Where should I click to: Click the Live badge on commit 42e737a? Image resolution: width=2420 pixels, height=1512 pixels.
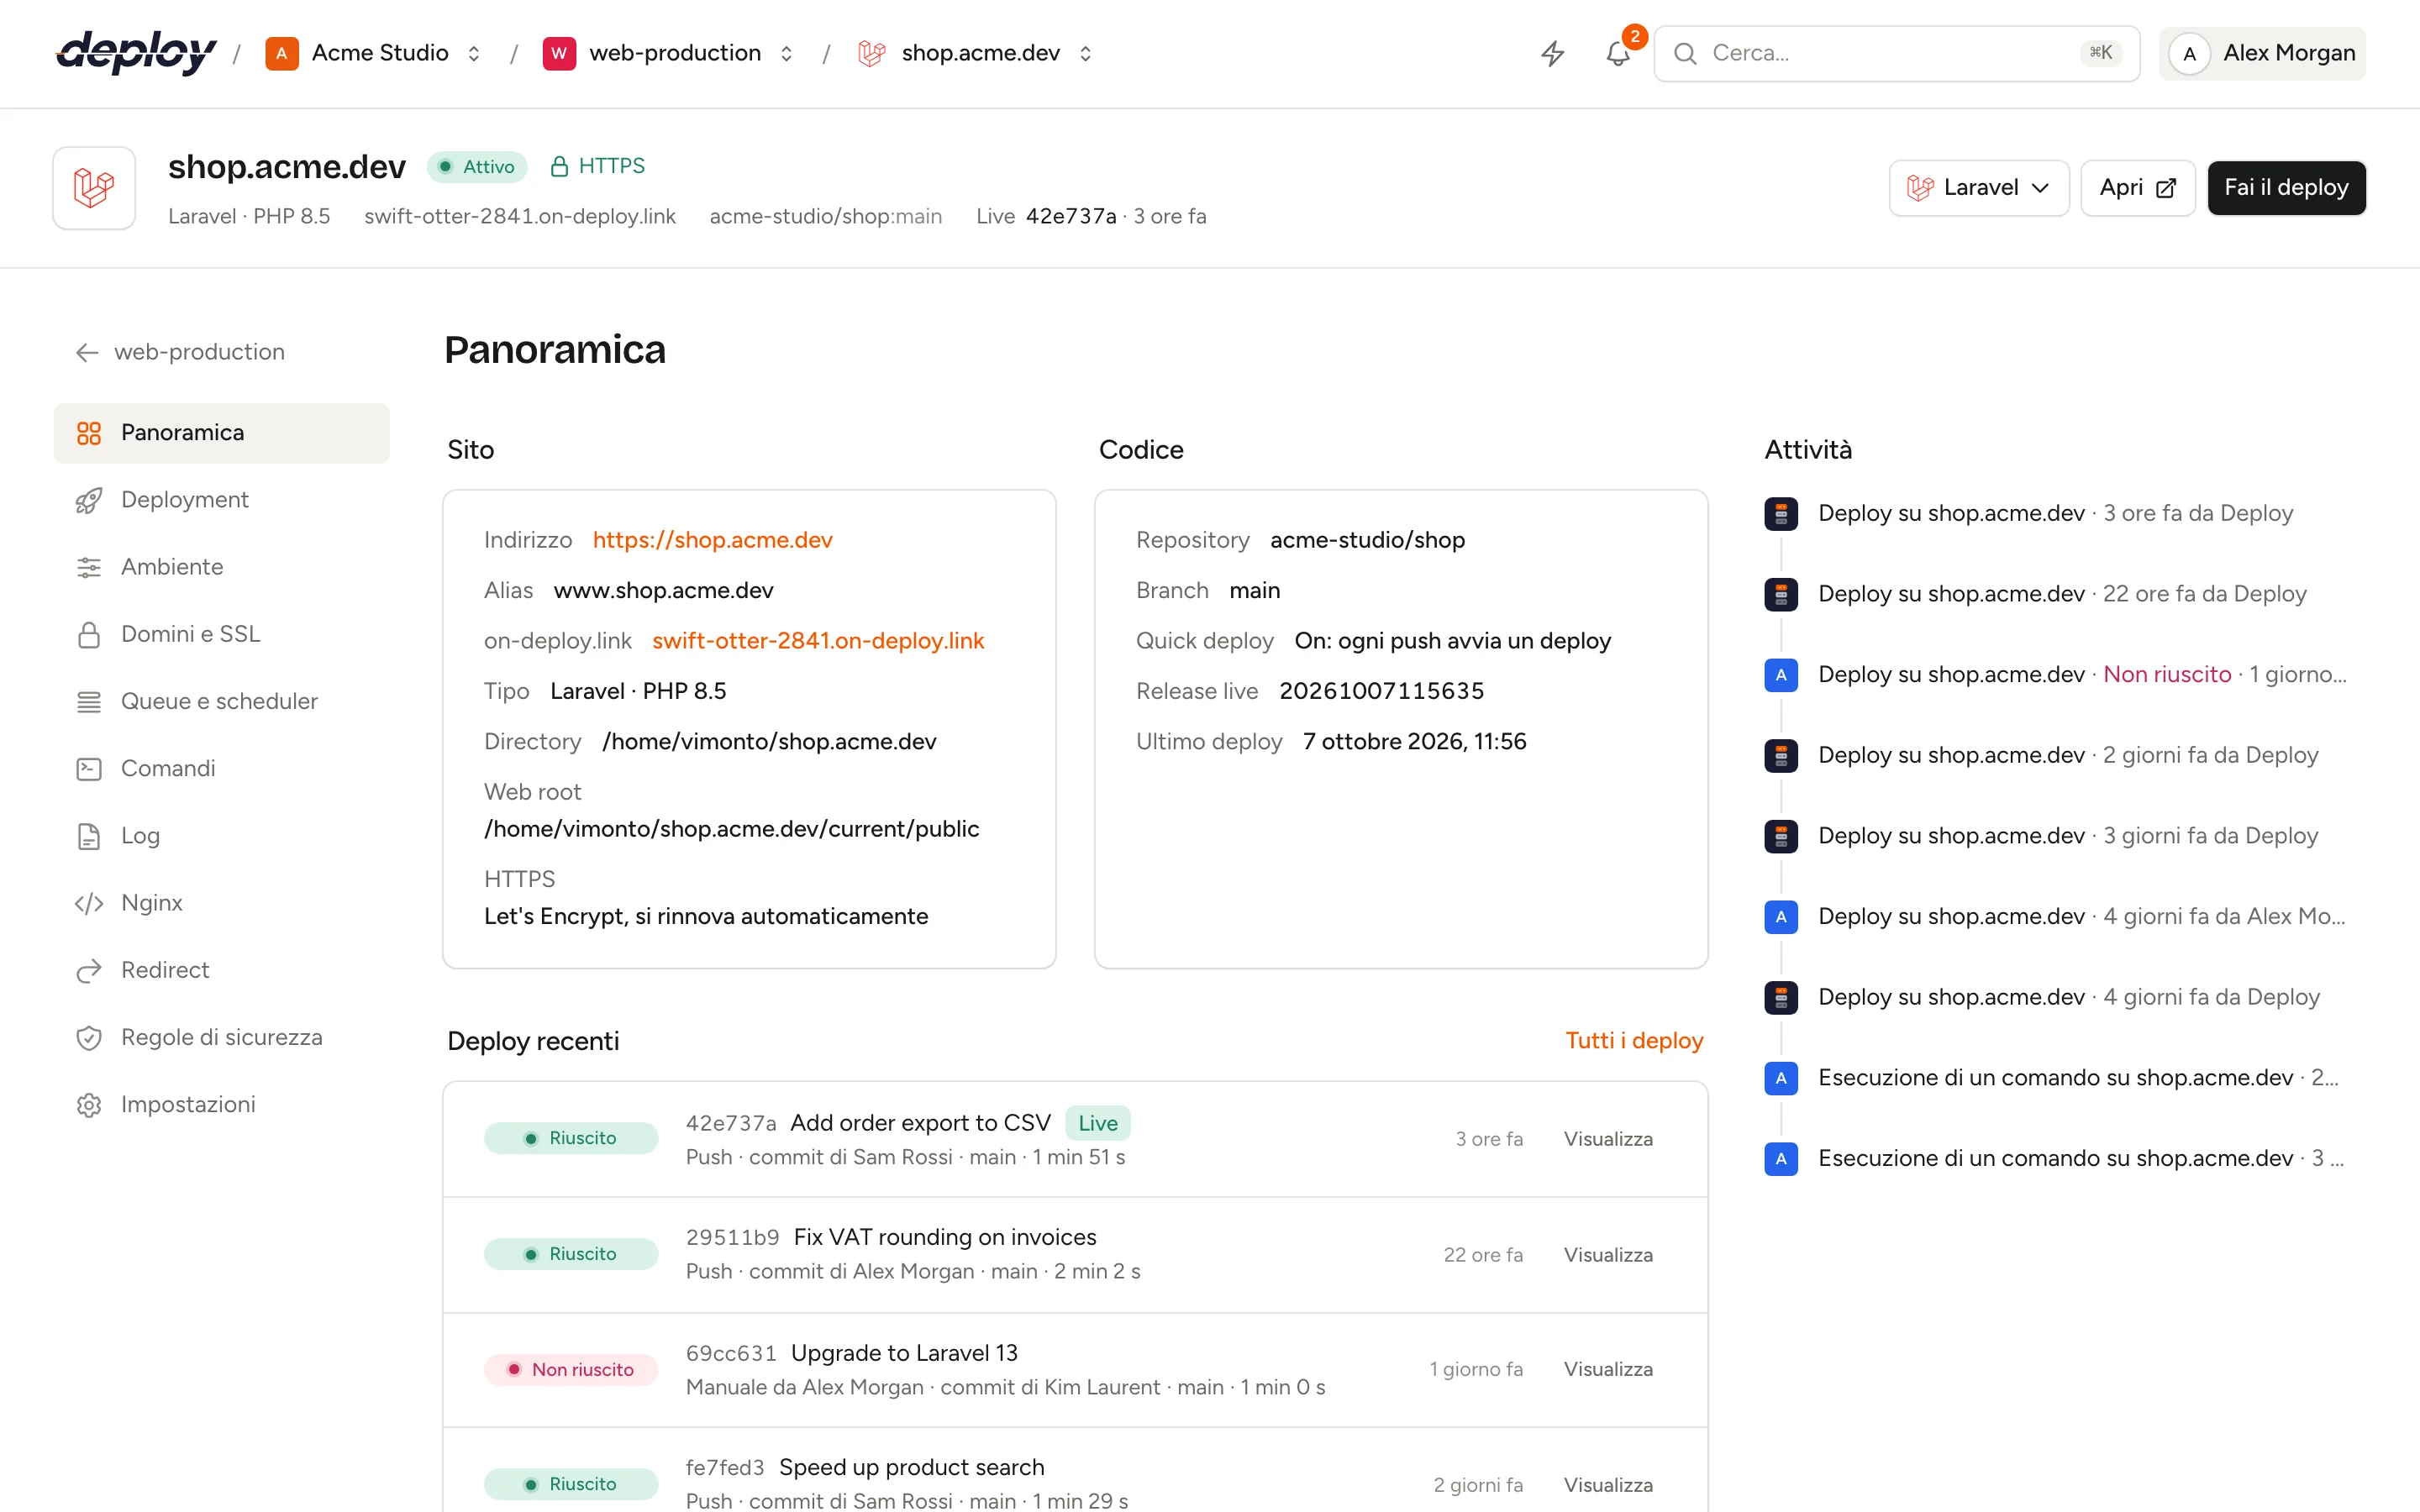click(x=1098, y=1123)
